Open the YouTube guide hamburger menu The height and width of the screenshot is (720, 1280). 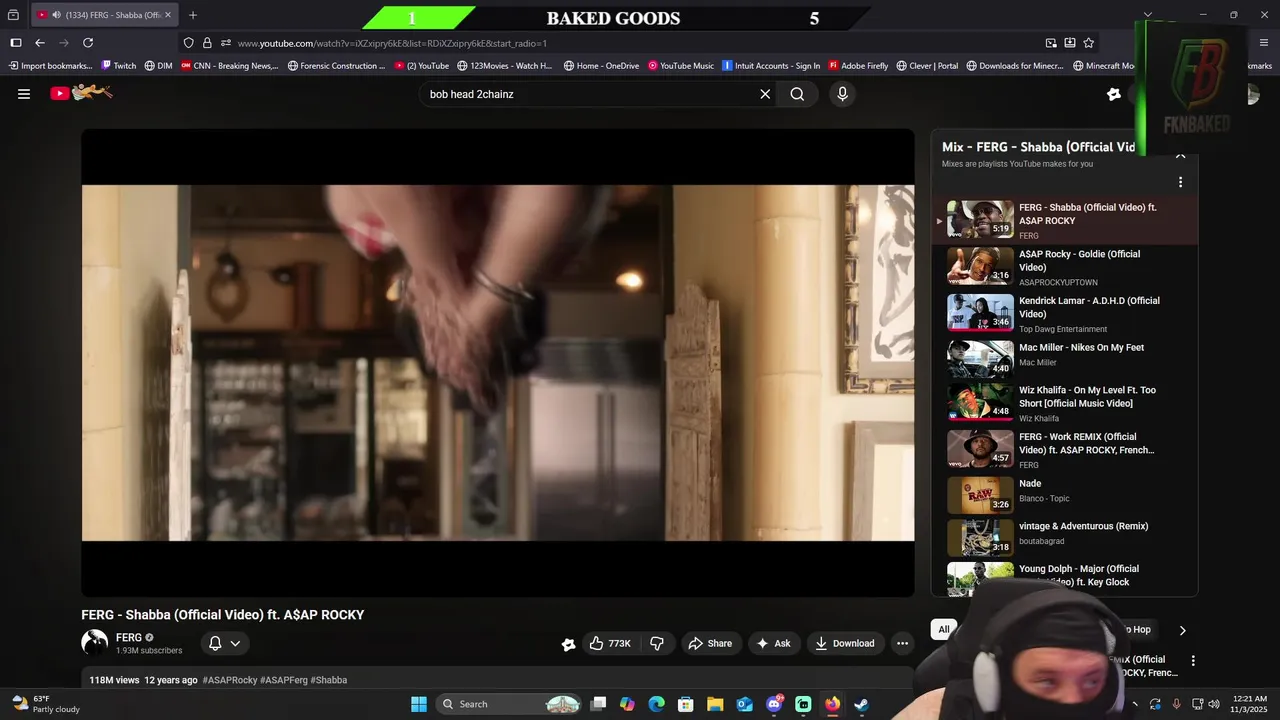(x=24, y=94)
